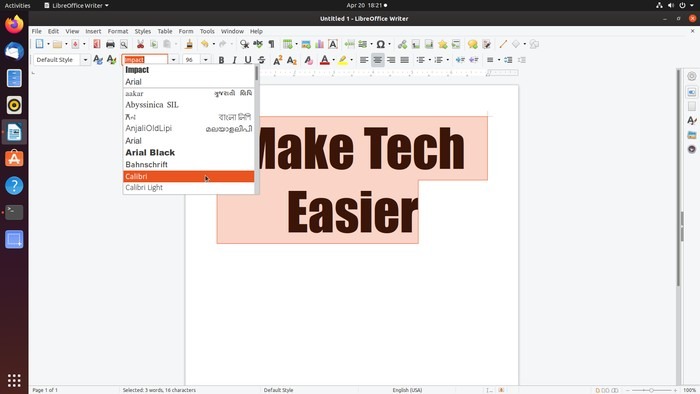Image resolution: width=700 pixels, height=394 pixels.
Task: Click the Strikethrough icon
Action: point(262,60)
